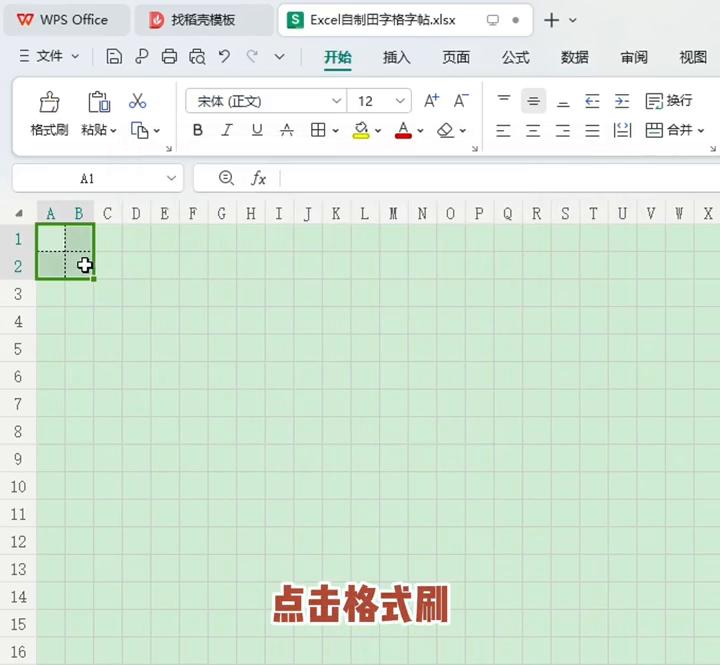The image size is (720, 665).
Task: Click the Decrease indent icon
Action: coord(592,101)
